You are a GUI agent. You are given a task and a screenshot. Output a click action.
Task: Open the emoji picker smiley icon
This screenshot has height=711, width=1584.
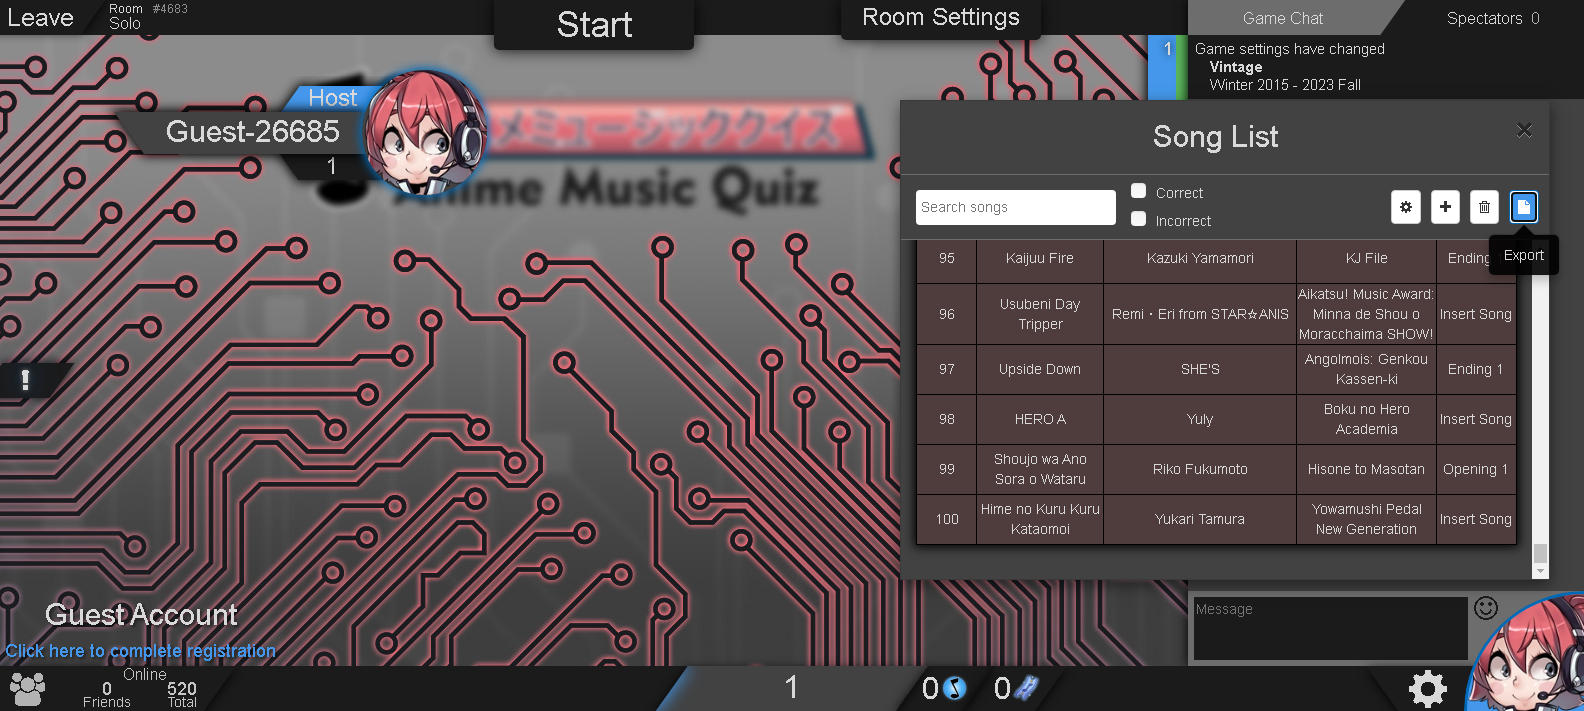(1486, 608)
